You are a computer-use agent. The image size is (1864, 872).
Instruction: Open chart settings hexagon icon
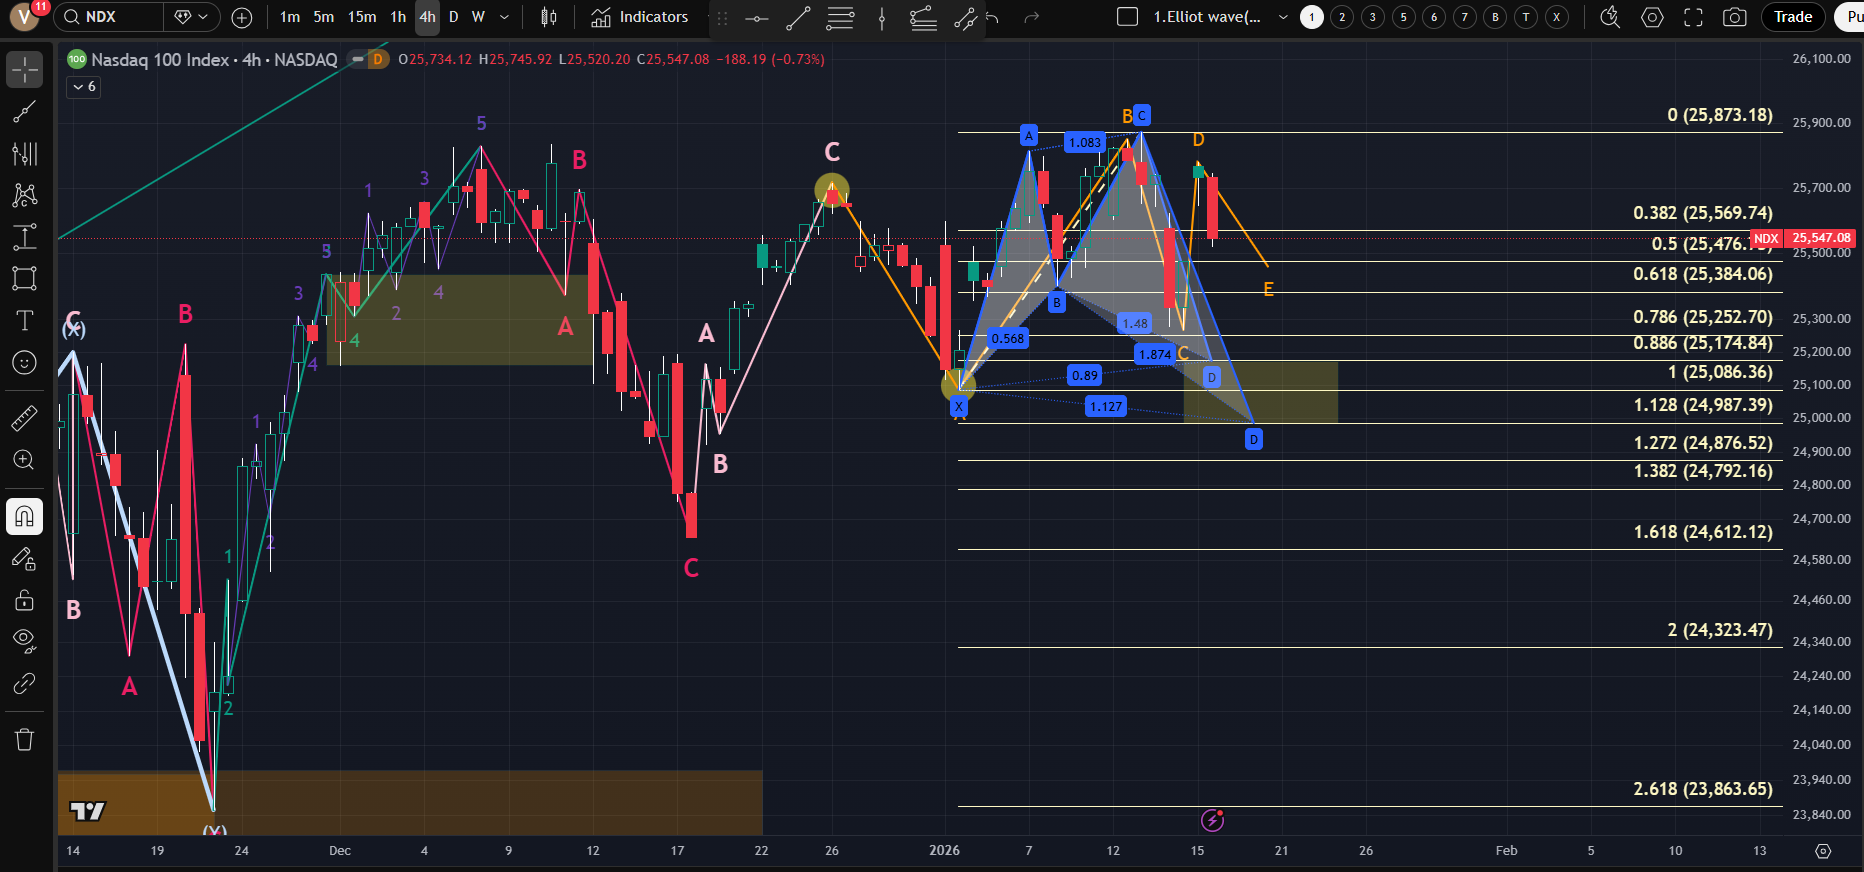pos(1652,17)
